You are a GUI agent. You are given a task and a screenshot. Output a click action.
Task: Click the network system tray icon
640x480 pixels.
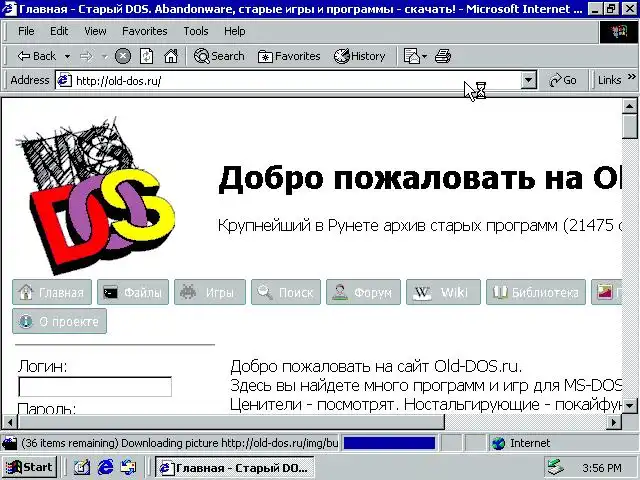(556, 468)
